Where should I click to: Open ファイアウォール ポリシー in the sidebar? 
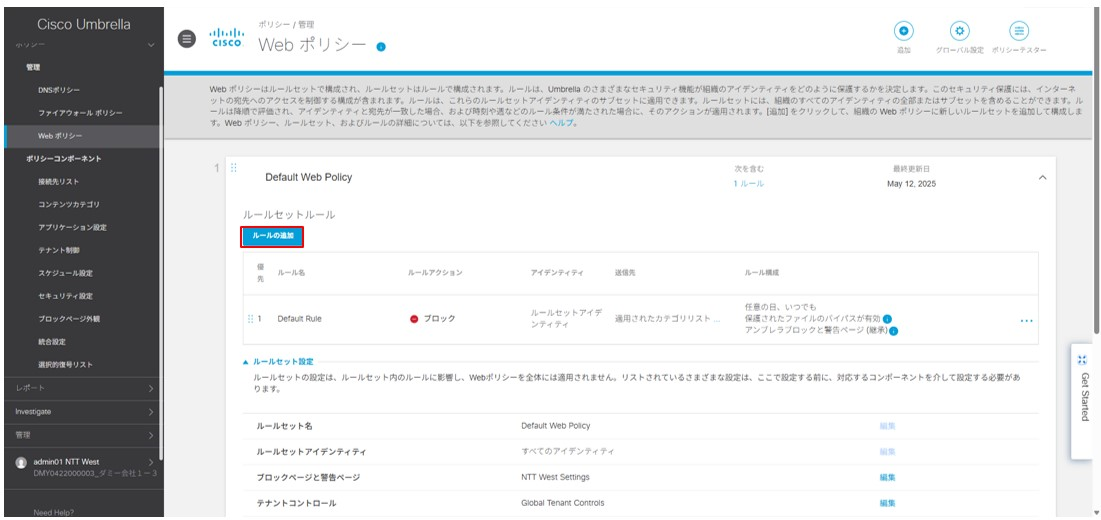tap(82, 113)
